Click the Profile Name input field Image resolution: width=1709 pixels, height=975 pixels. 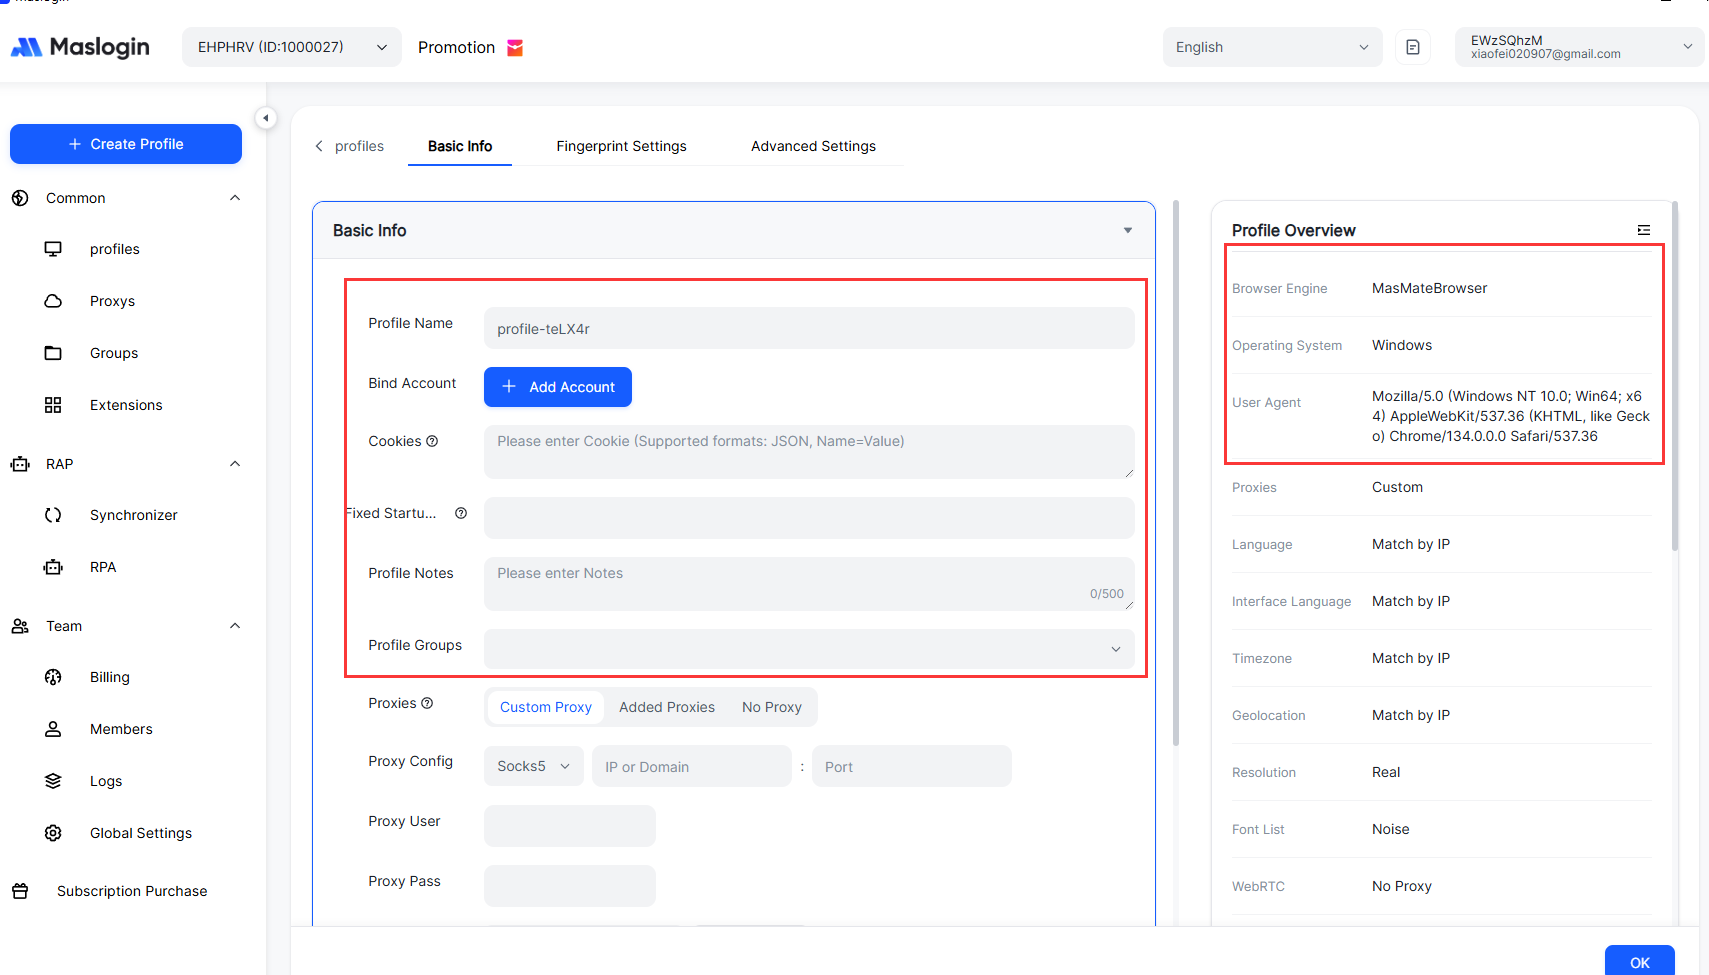808,328
